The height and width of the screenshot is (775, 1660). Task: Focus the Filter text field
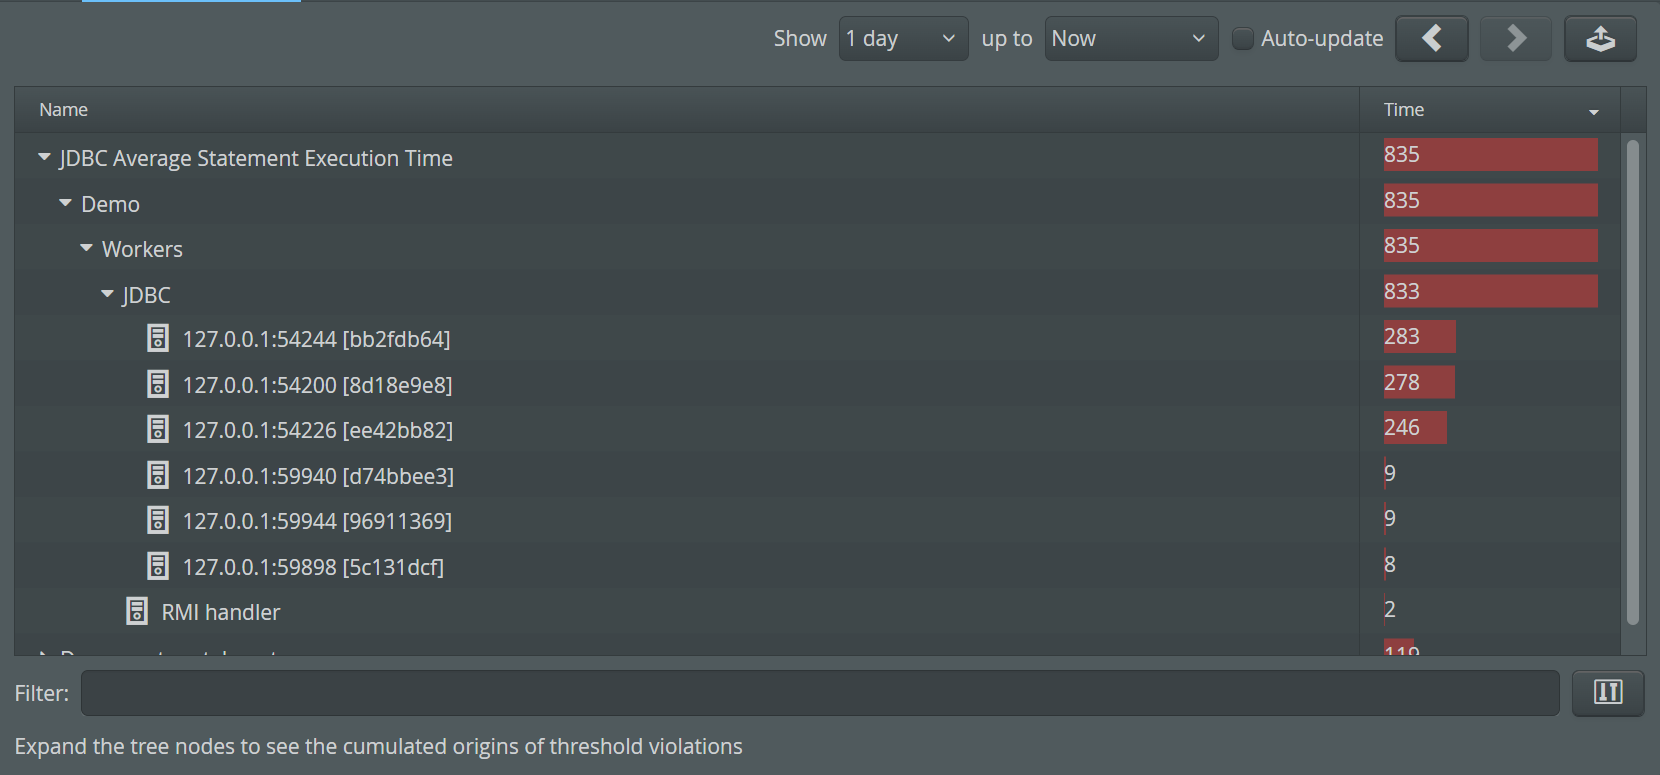click(x=820, y=693)
